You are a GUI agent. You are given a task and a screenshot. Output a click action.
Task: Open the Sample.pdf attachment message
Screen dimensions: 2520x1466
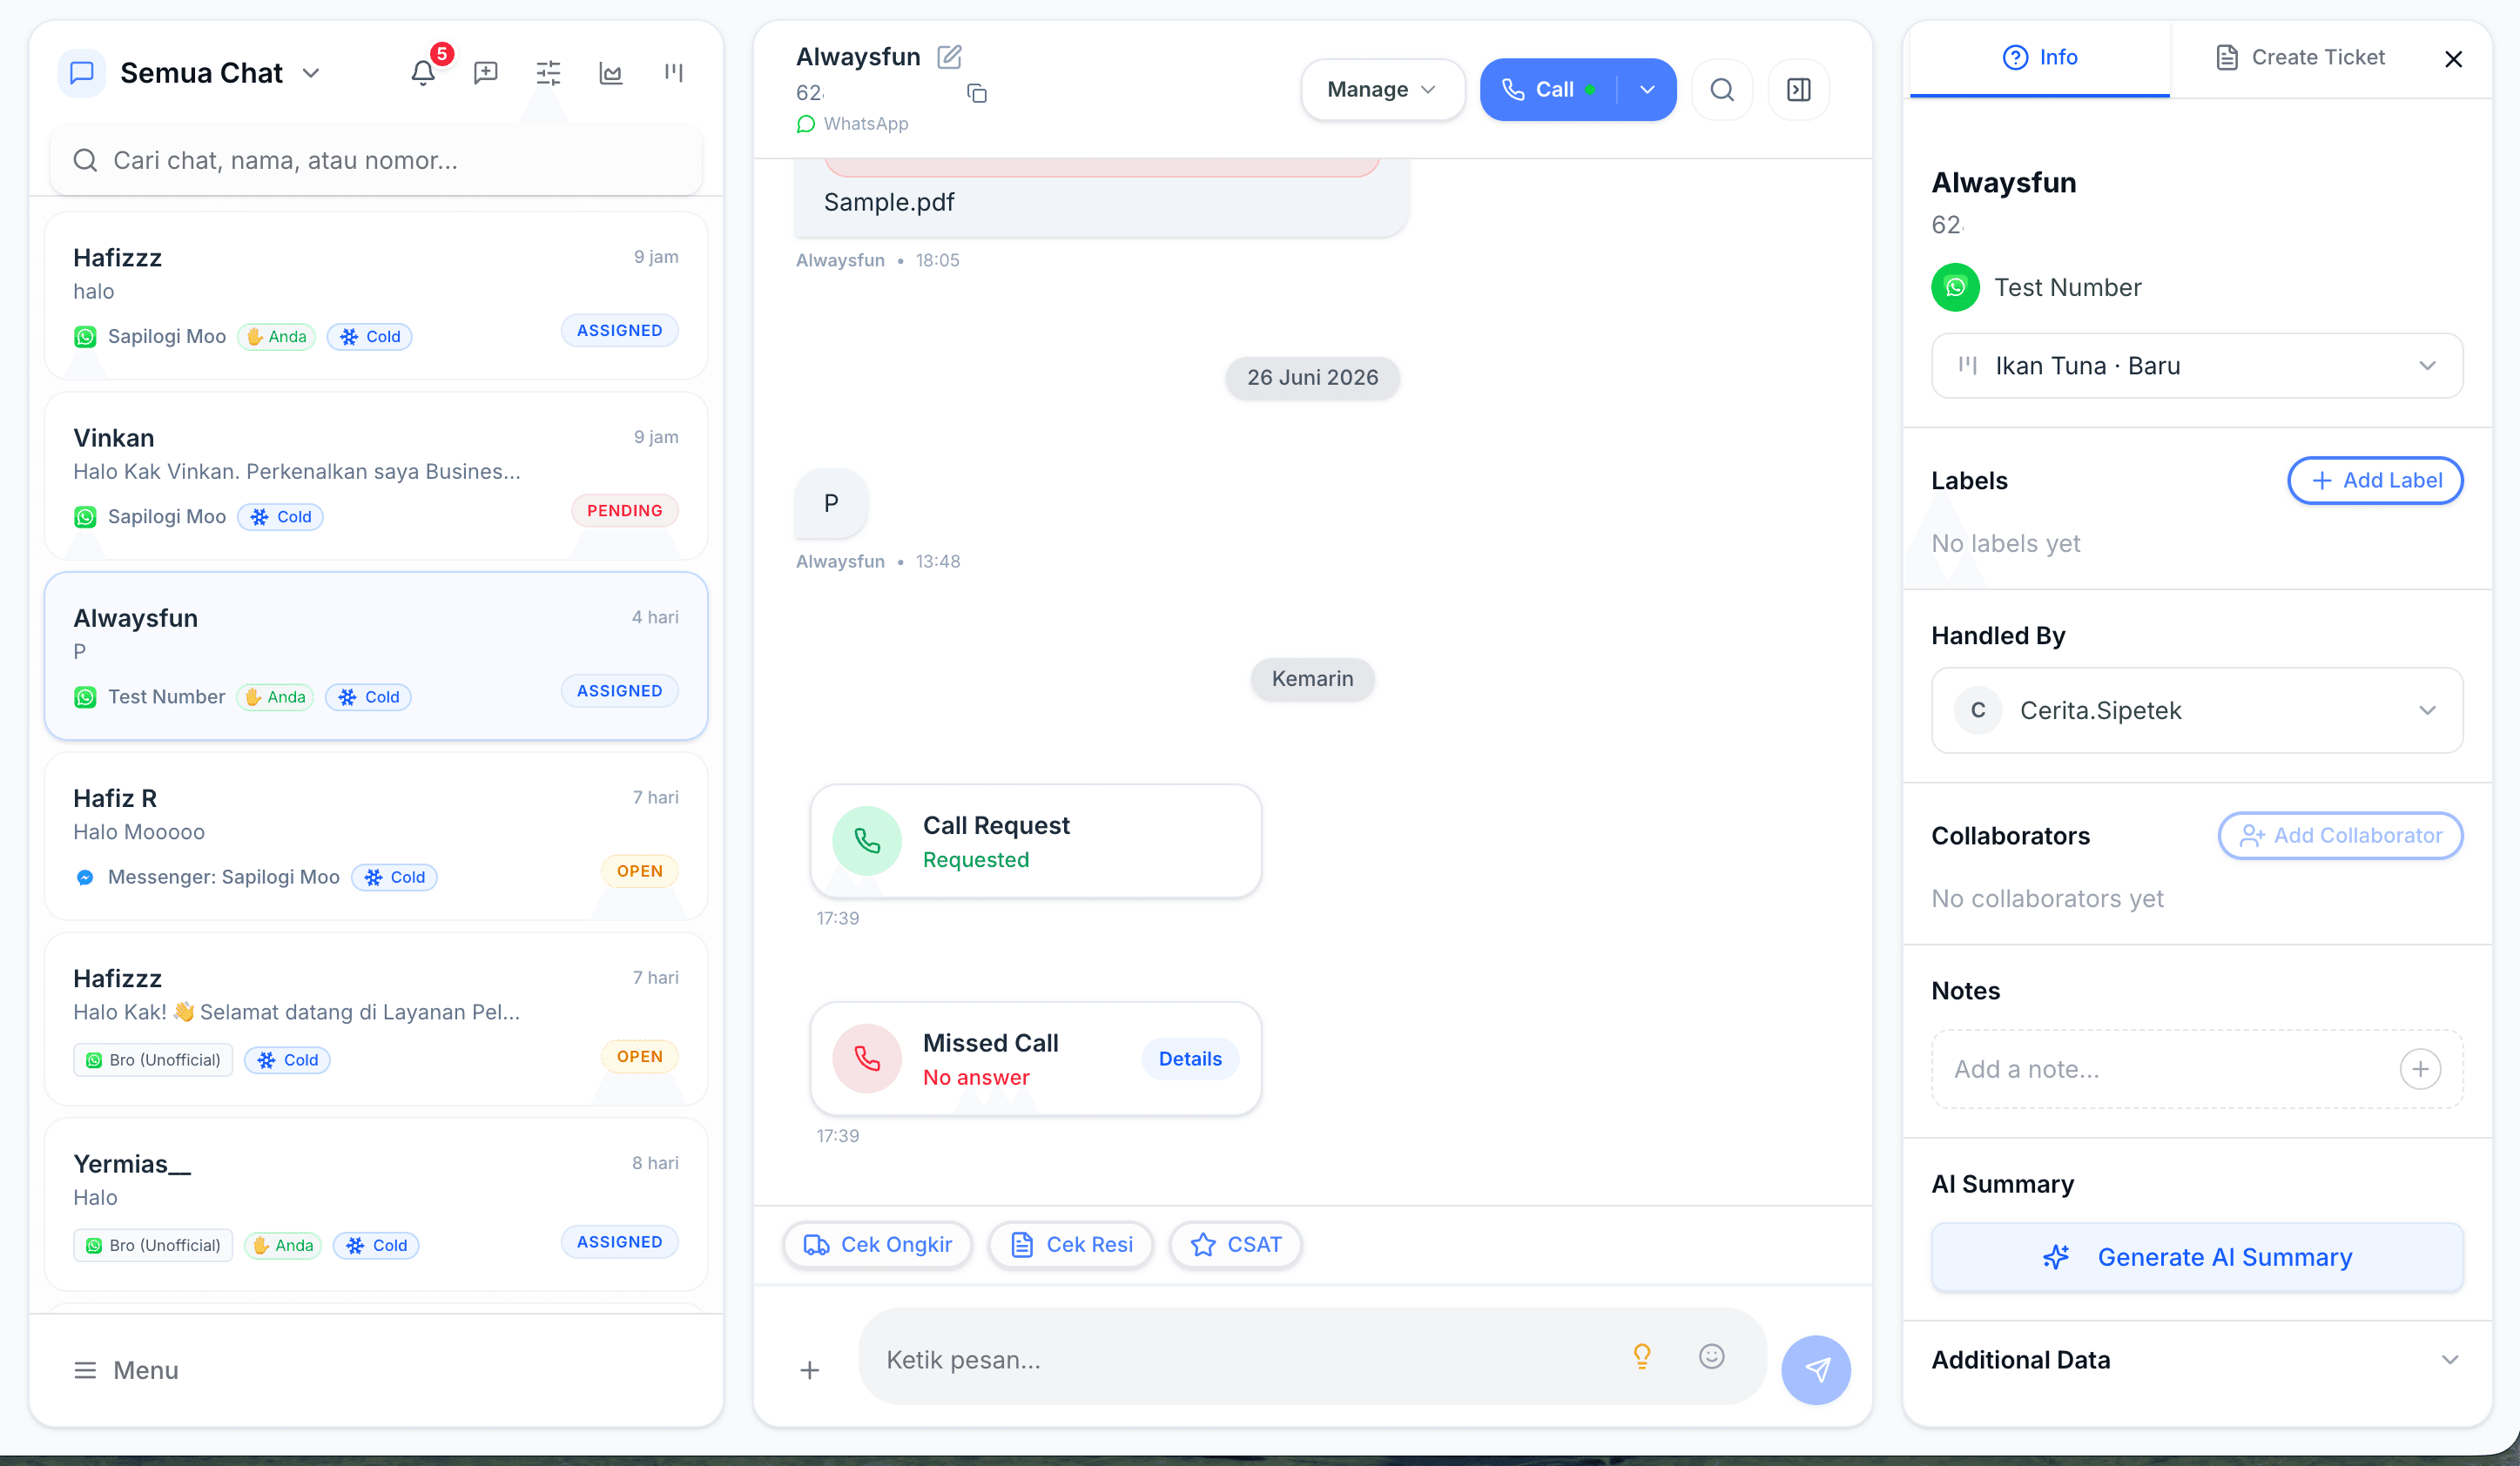pos(1102,197)
